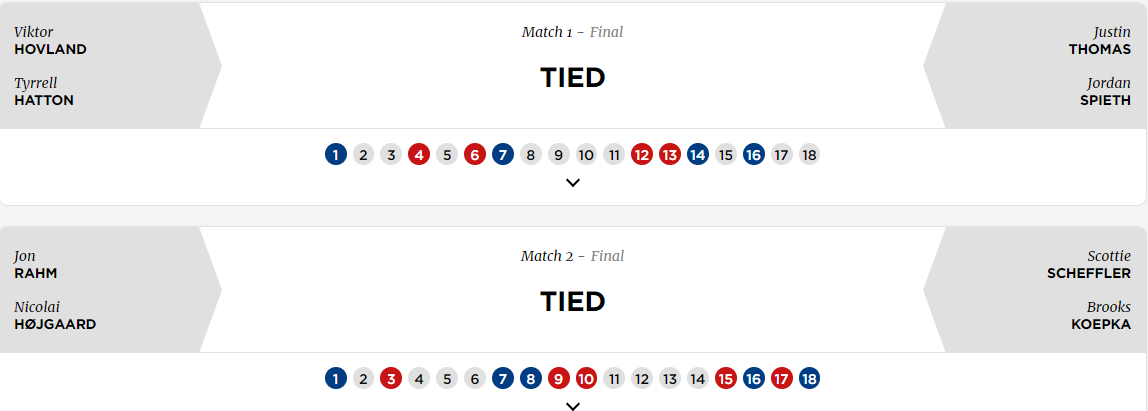Select red hole 12 color marker in Match 1
The width and height of the screenshot is (1148, 411).
click(642, 155)
